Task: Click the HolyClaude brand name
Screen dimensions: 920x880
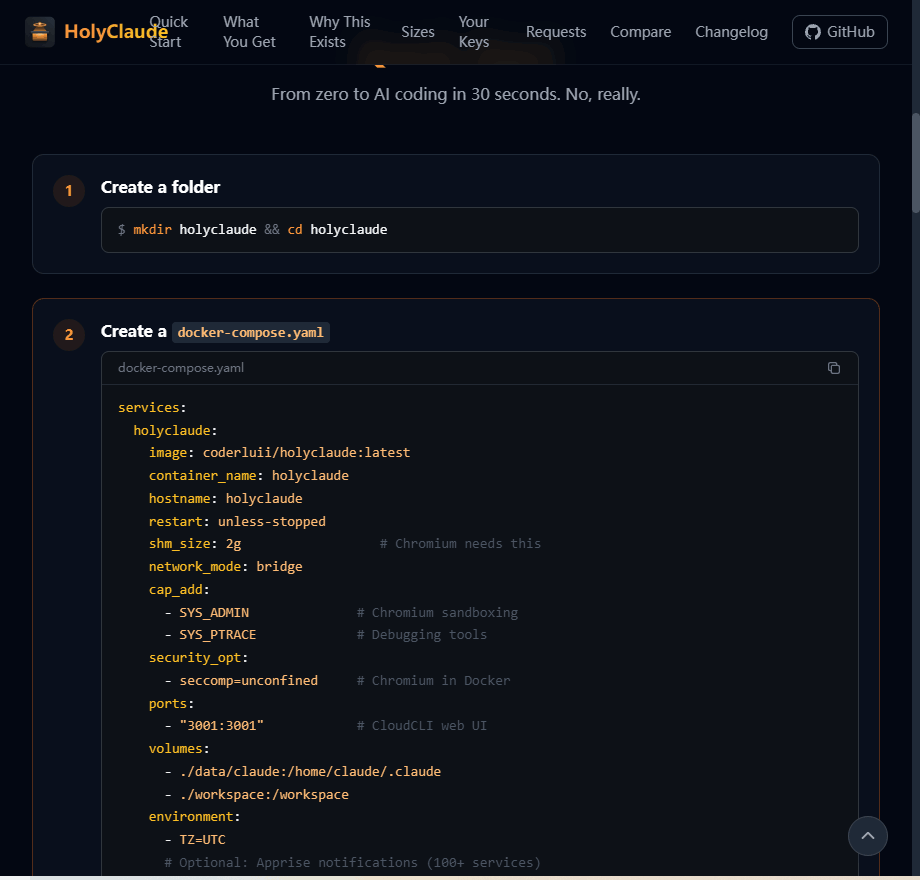Action: tap(116, 32)
